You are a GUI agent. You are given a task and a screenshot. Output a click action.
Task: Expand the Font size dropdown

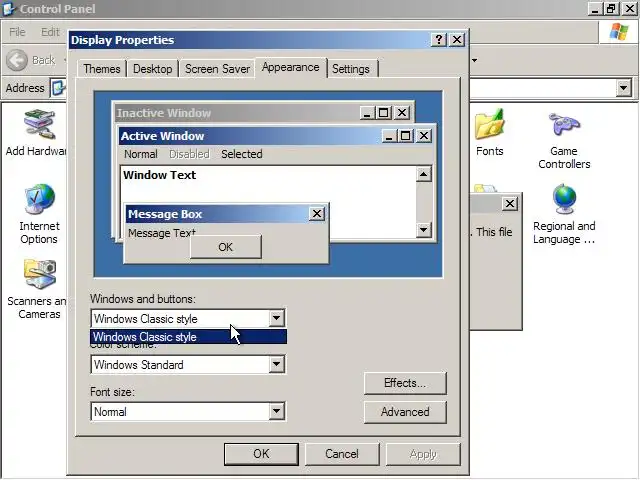(276, 411)
